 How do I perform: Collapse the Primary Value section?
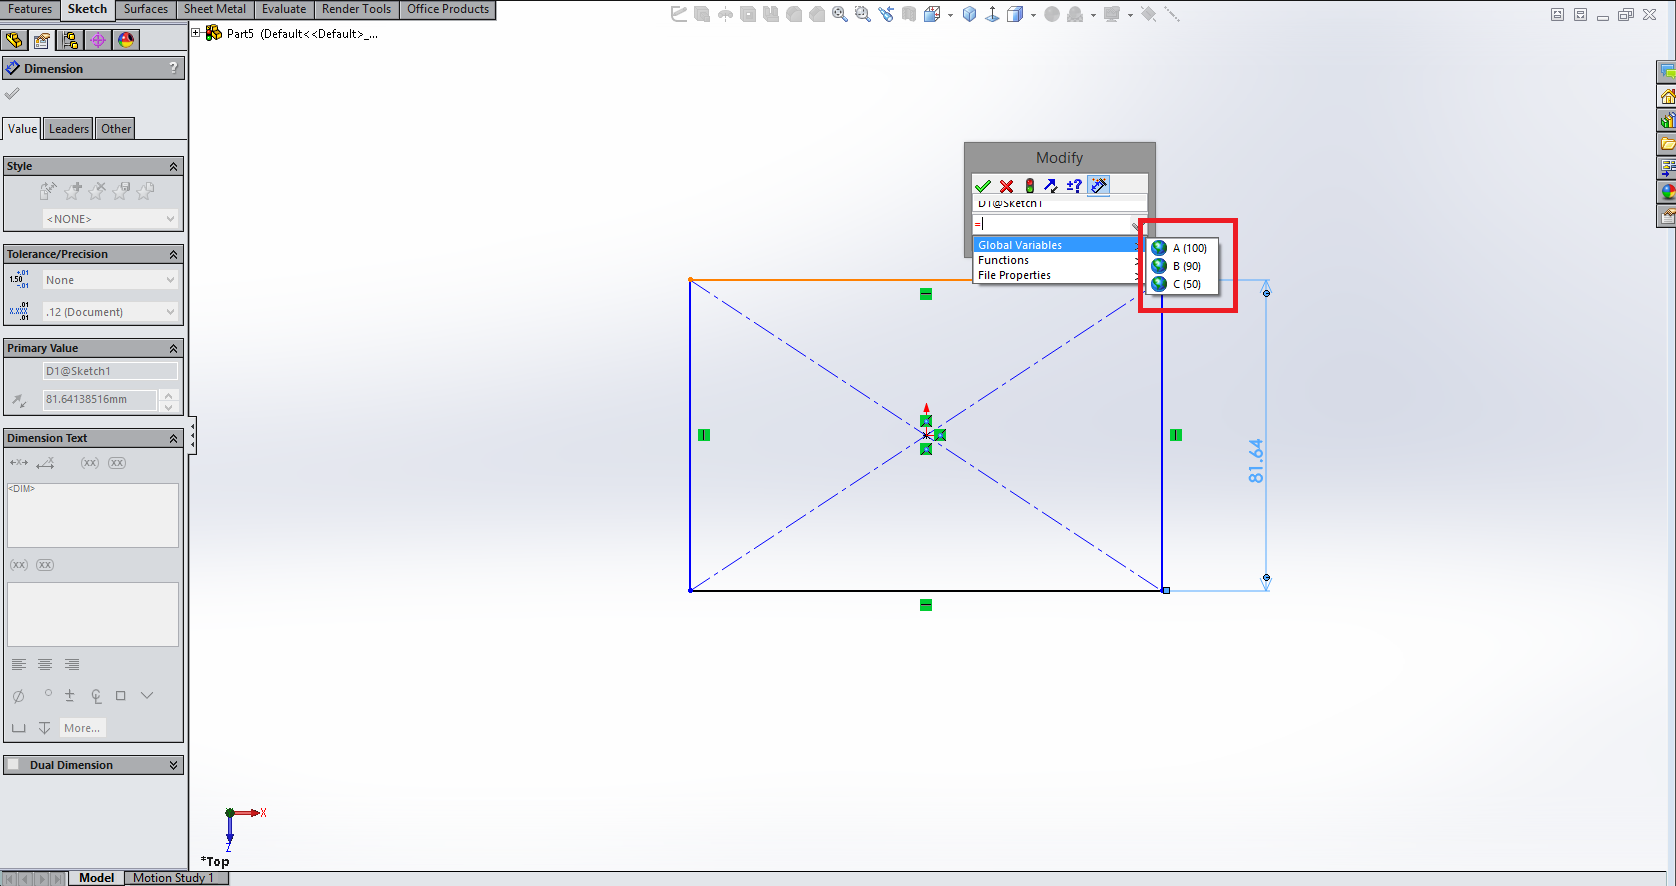point(174,348)
